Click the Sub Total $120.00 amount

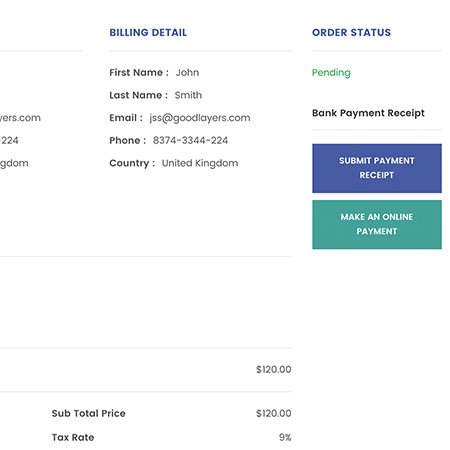tap(274, 413)
